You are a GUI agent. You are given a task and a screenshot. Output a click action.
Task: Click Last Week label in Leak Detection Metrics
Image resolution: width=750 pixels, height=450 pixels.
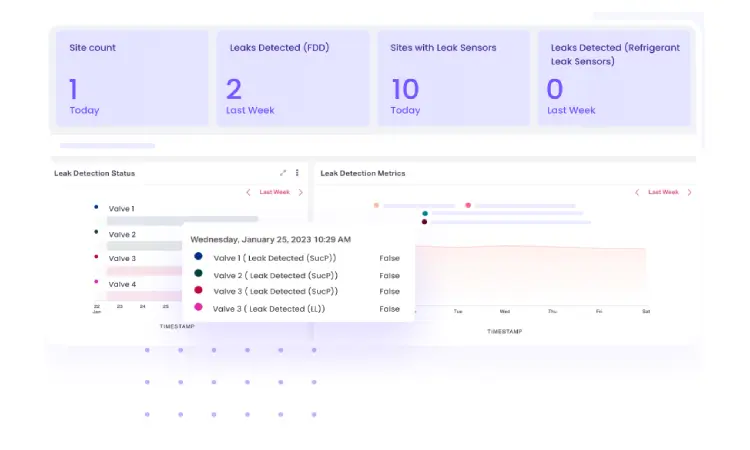(x=663, y=192)
